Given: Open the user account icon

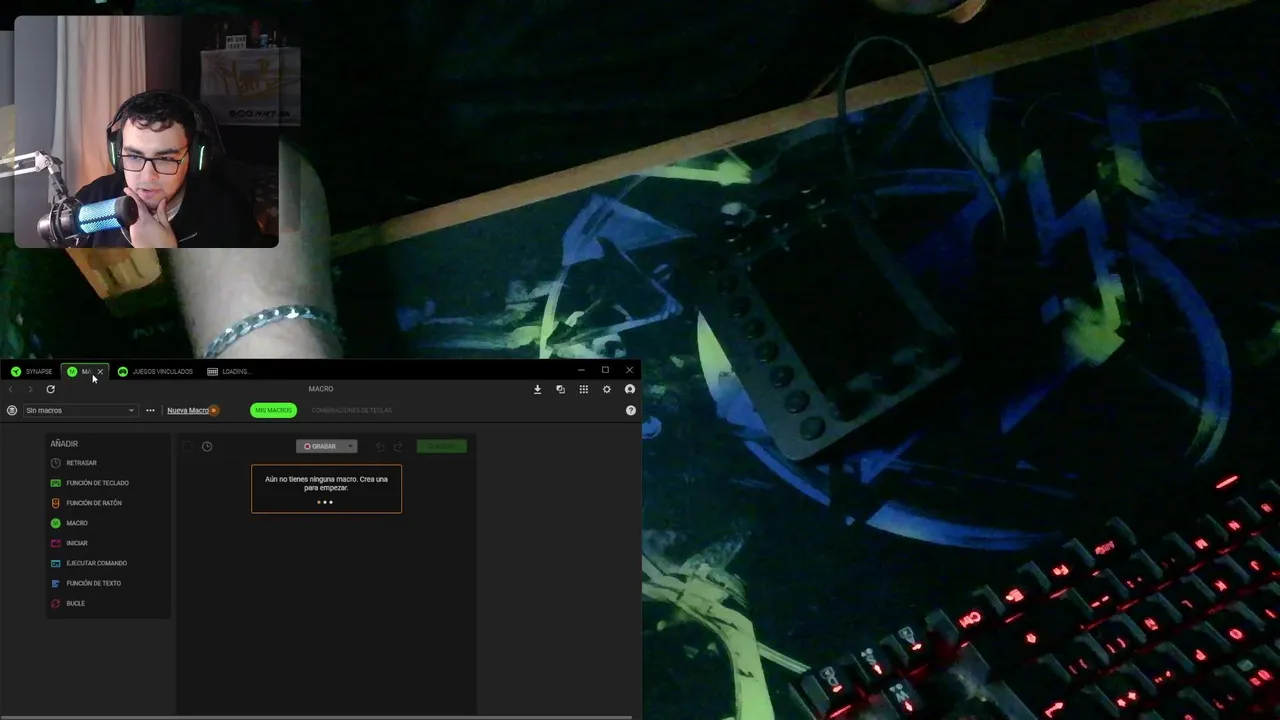Looking at the screenshot, I should point(630,389).
